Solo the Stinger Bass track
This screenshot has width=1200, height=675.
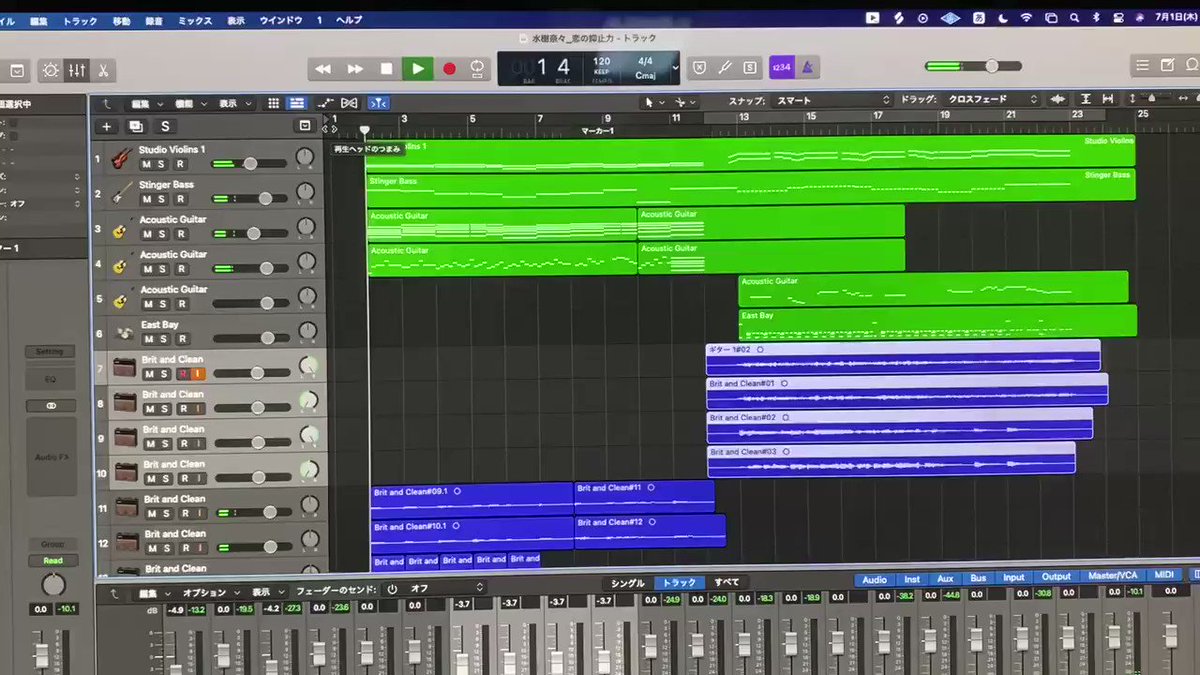point(163,199)
